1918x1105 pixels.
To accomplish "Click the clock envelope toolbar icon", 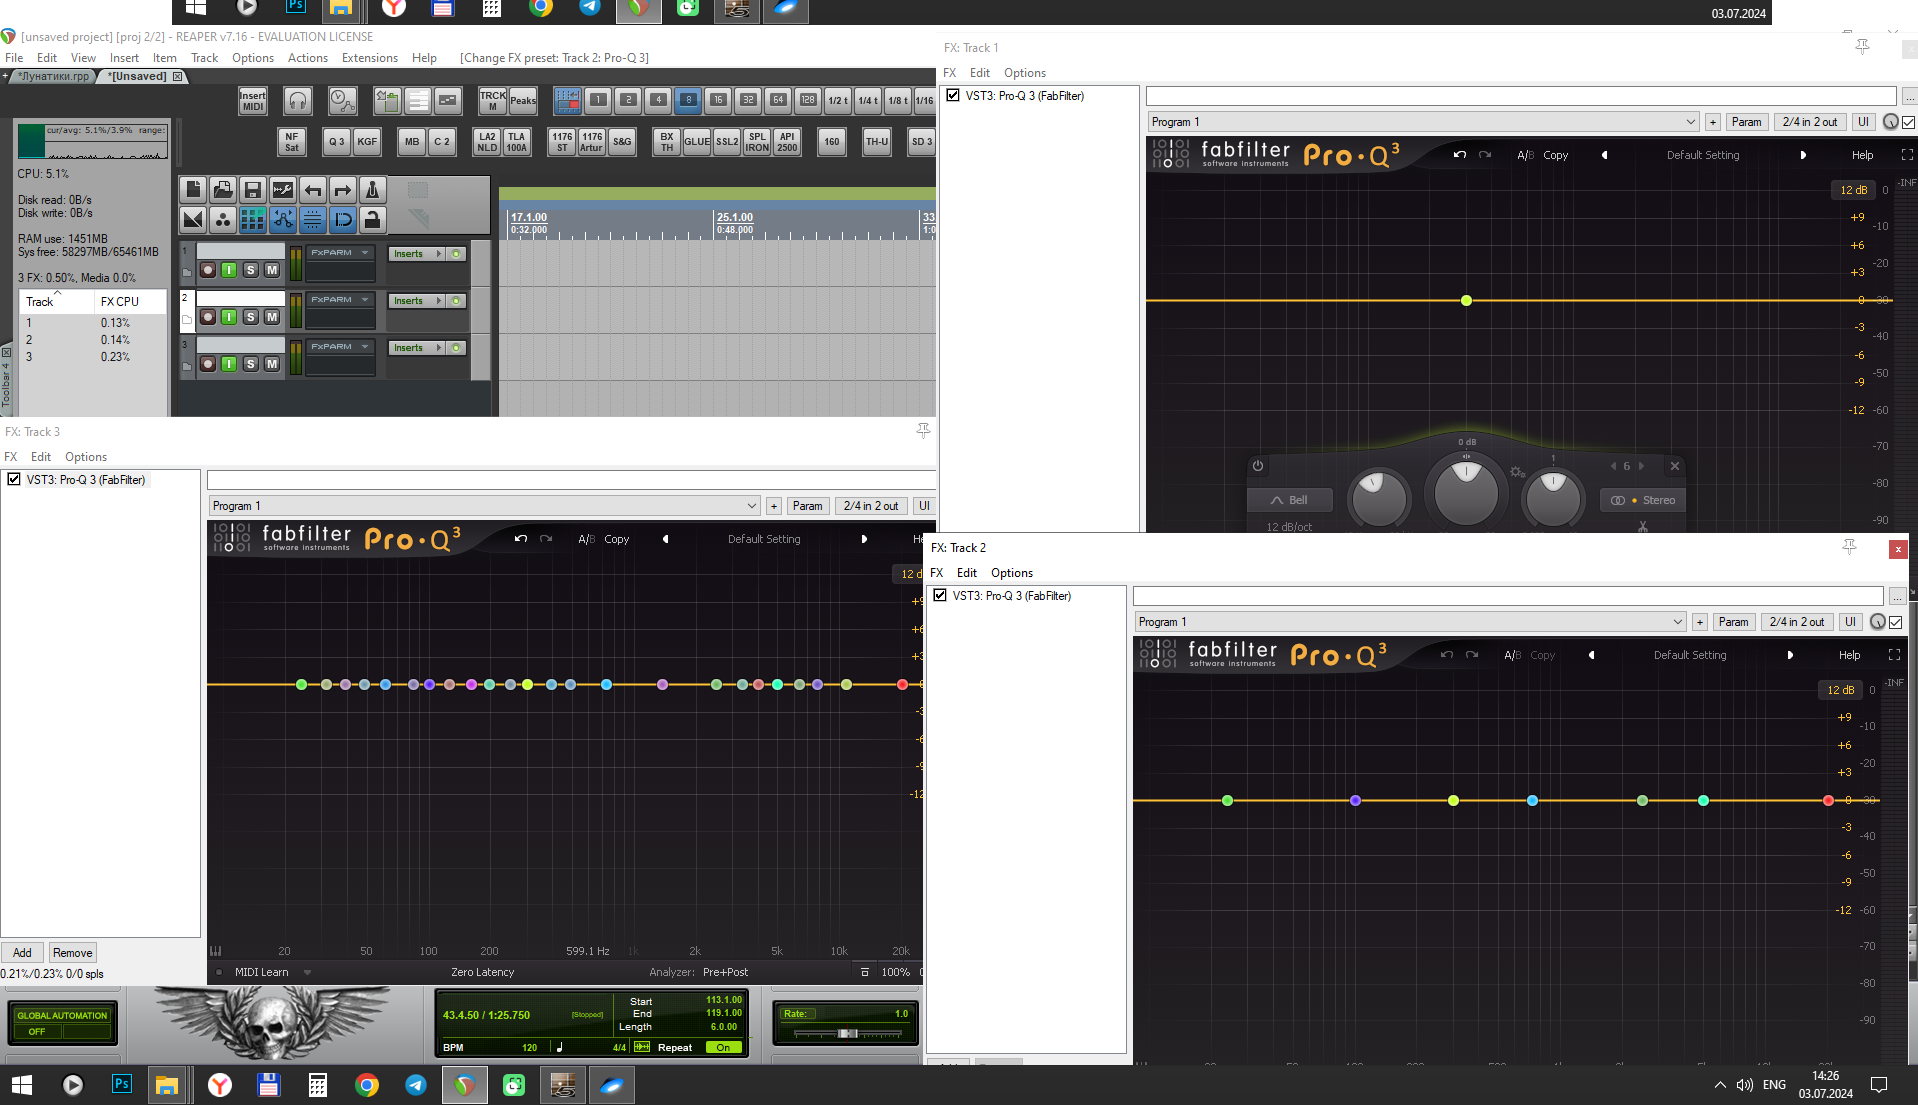I will (342, 100).
